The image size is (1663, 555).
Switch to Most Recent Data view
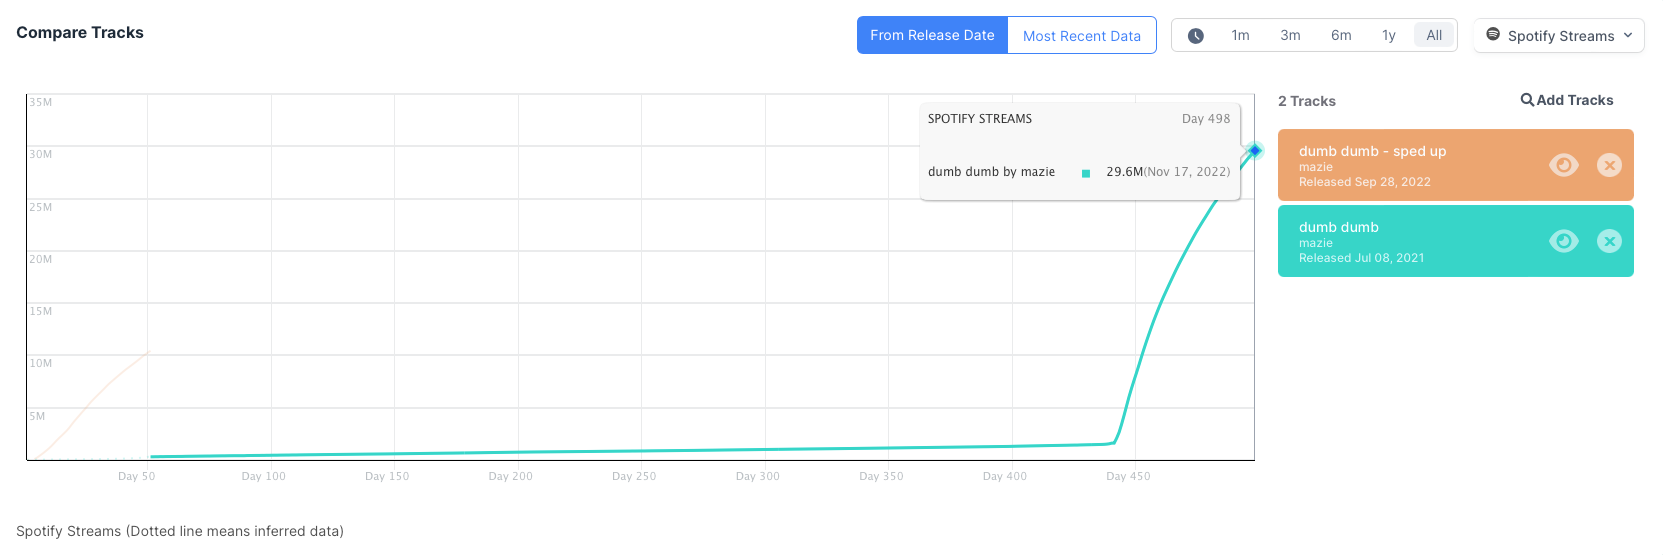coord(1081,36)
